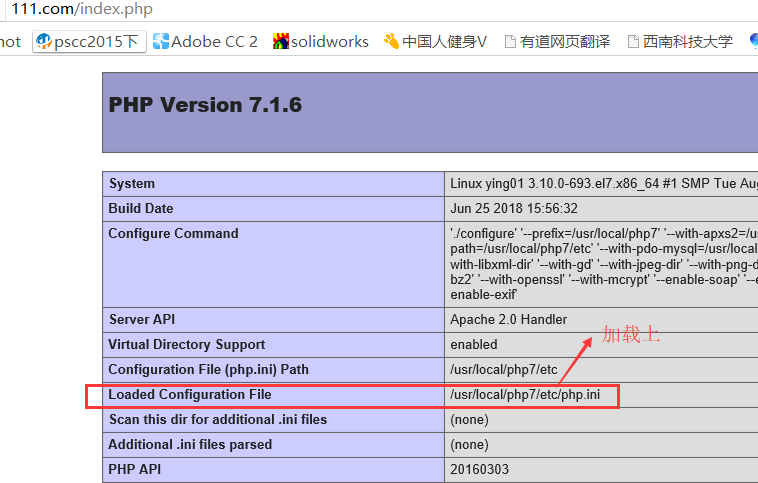Select the Build Date label
This screenshot has height=483, width=758.
tap(141, 208)
